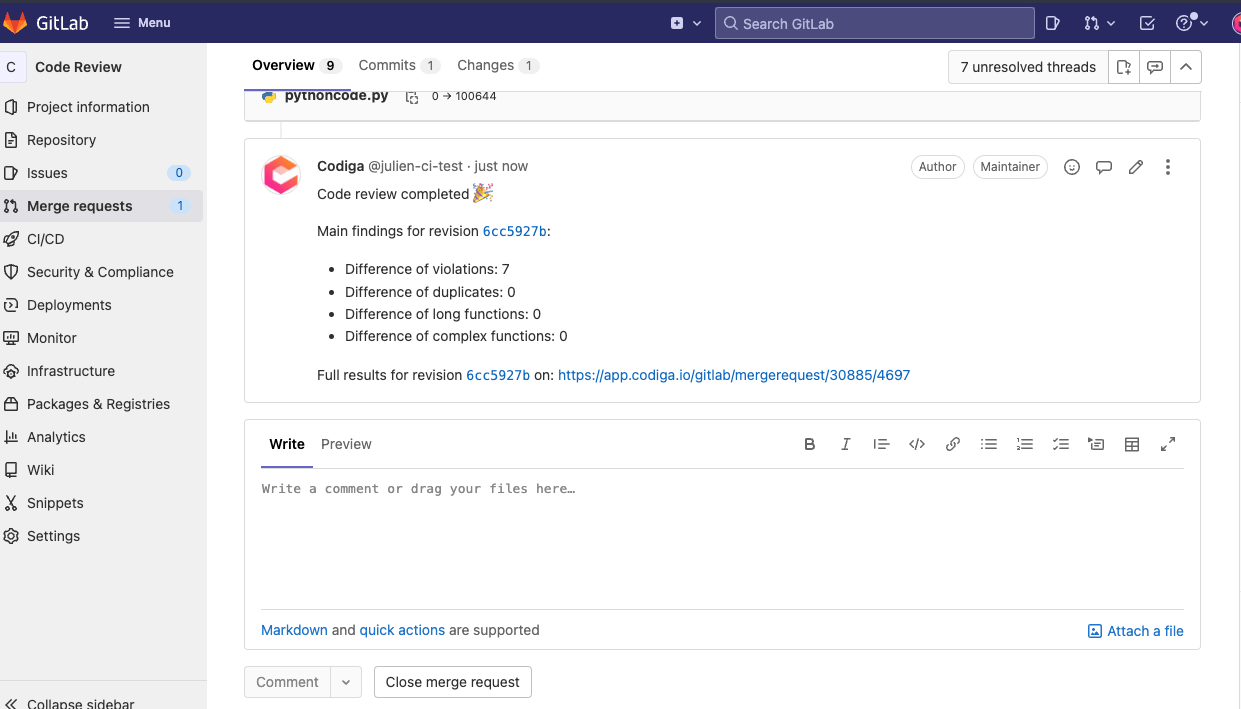Open the Comment button's dropdown arrow
1241x709 pixels.
[x=345, y=681]
